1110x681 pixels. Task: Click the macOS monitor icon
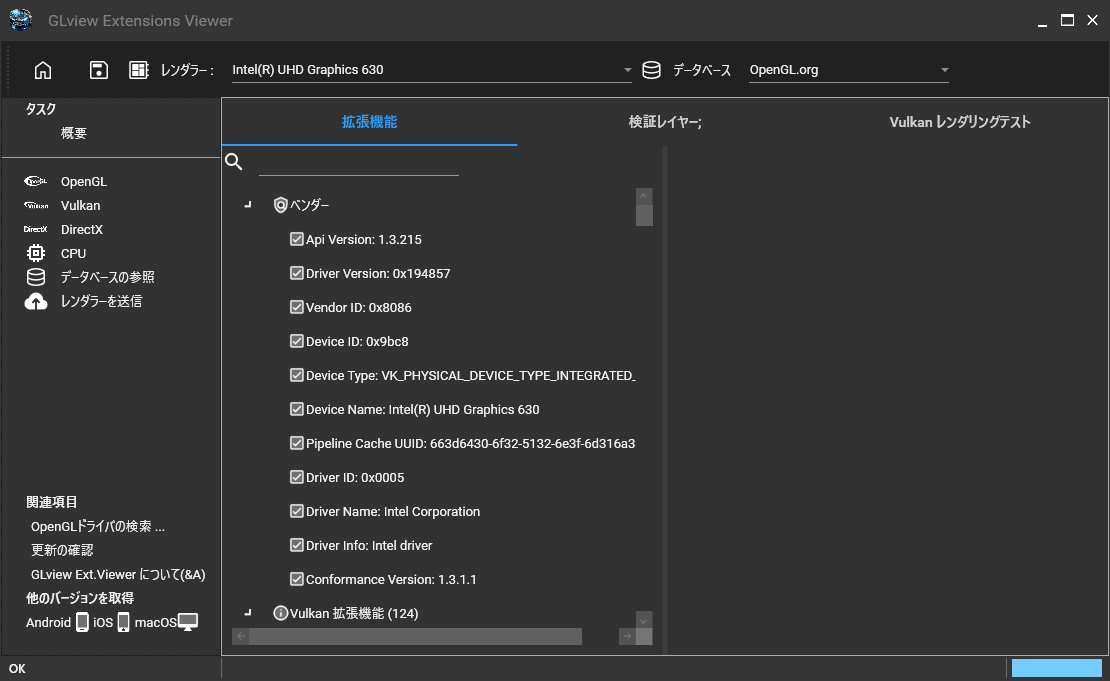click(x=188, y=622)
